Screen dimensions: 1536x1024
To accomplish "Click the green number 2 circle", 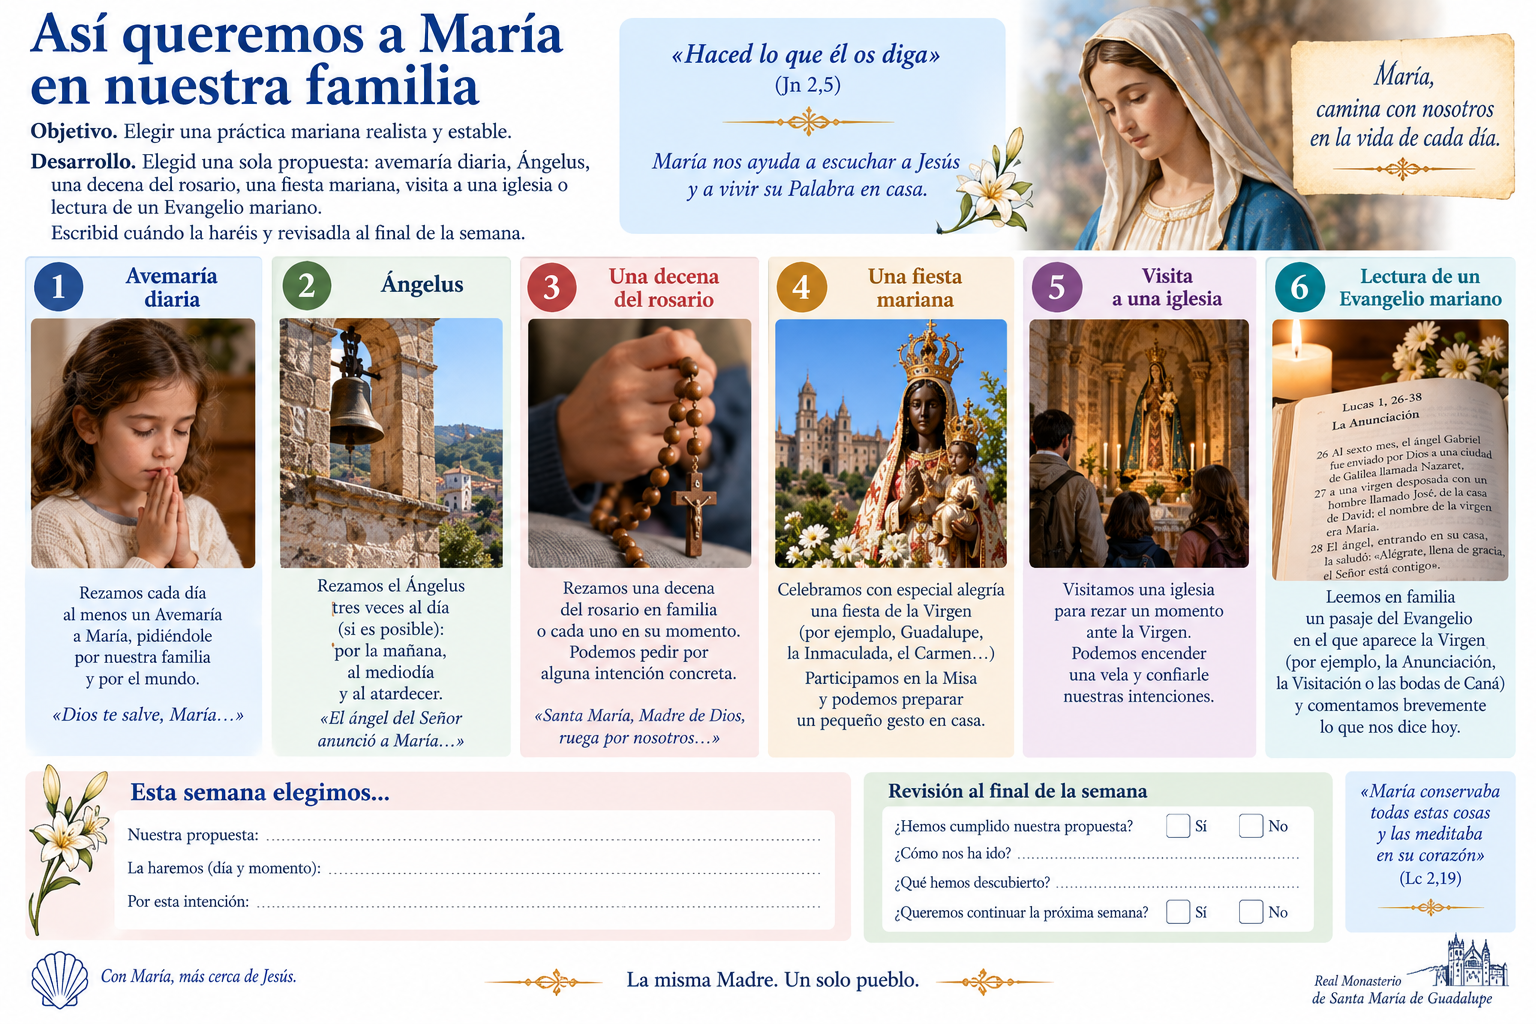I will [306, 286].
